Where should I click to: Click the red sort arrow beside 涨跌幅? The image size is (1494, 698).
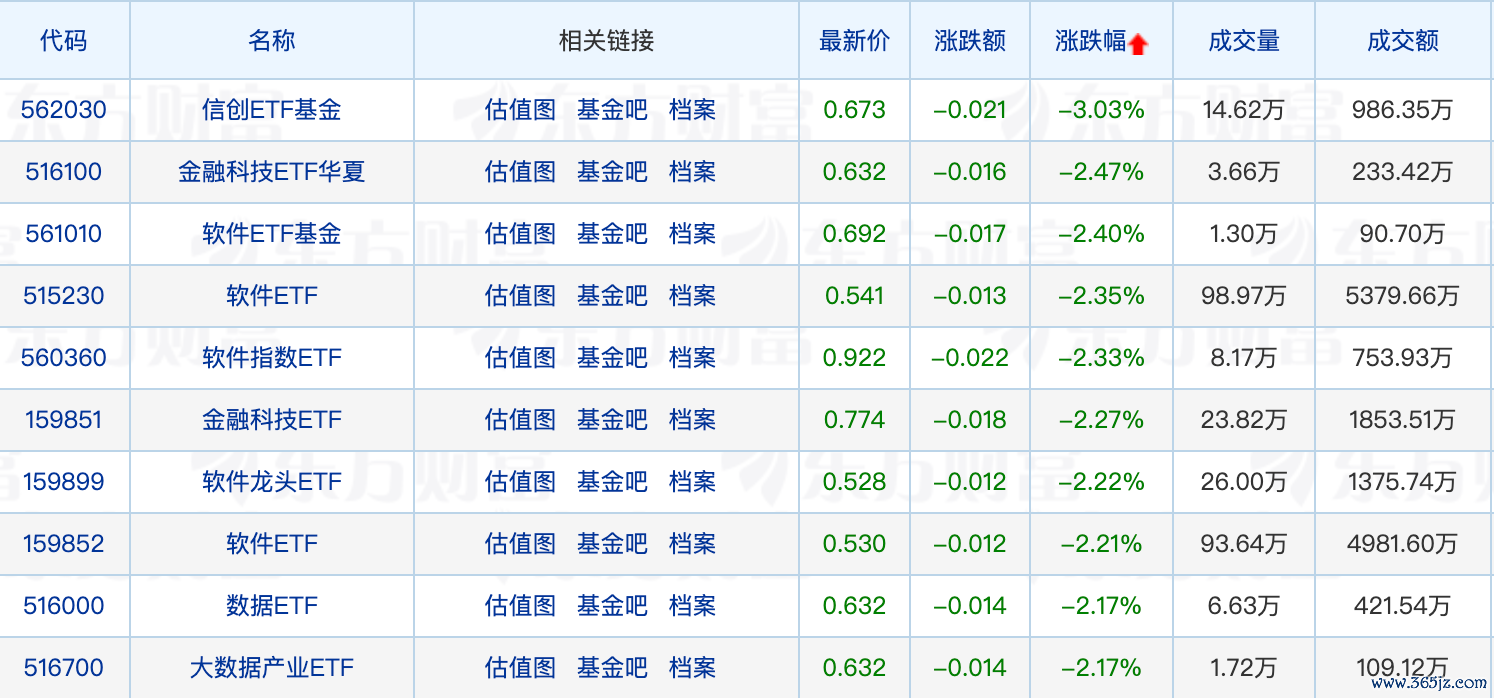click(1138, 44)
